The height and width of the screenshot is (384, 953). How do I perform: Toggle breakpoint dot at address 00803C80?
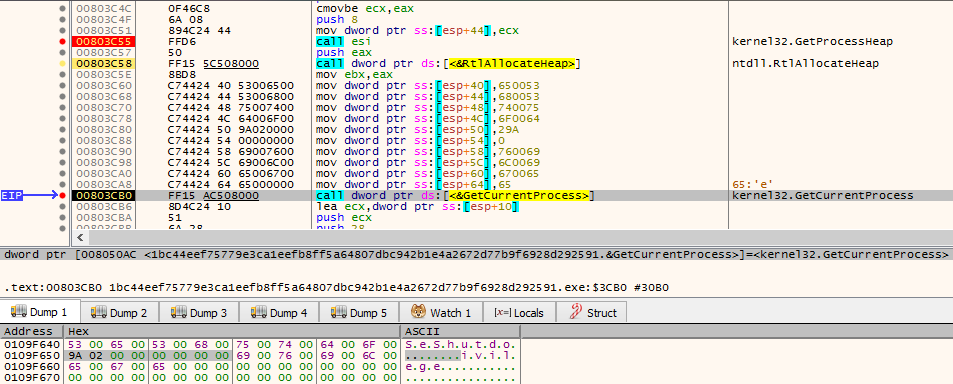[x=62, y=129]
